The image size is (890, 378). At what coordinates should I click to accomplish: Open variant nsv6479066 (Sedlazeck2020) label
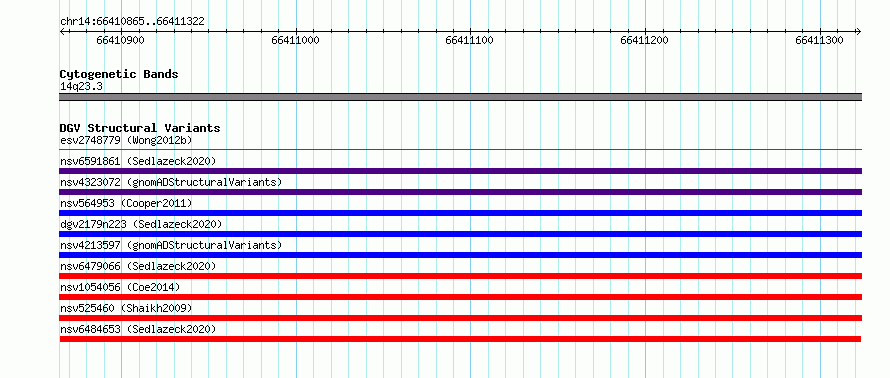pyautogui.click(x=138, y=266)
